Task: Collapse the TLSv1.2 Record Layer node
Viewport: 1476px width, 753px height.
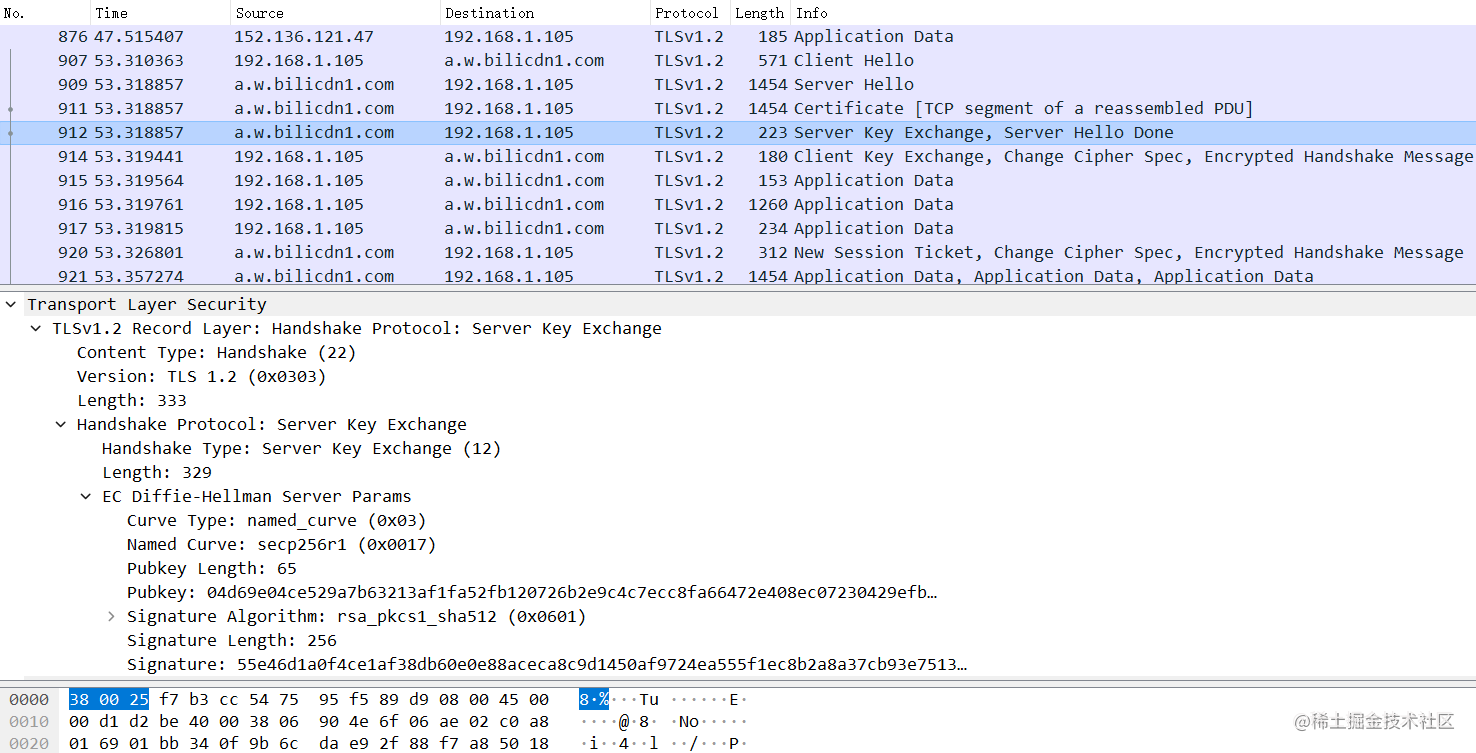Action: click(x=36, y=328)
